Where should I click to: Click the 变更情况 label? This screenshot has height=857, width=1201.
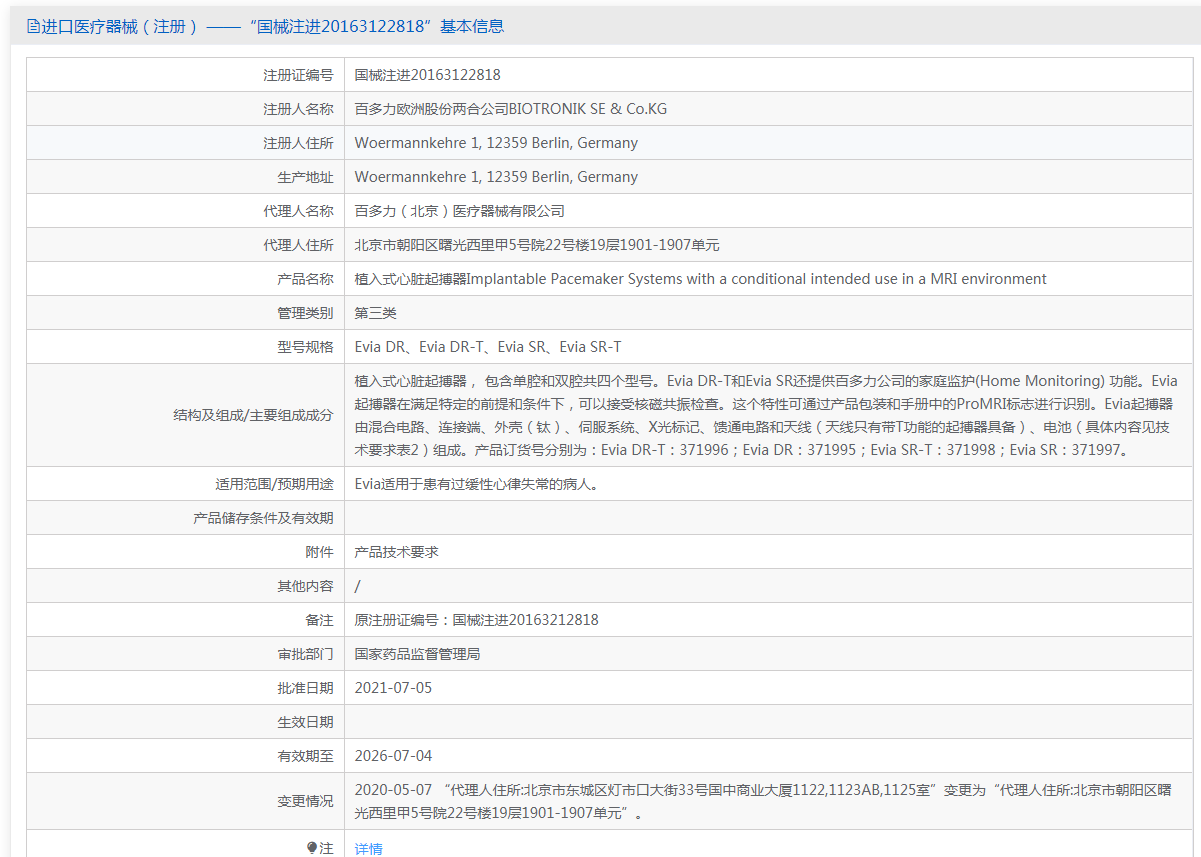(305, 801)
